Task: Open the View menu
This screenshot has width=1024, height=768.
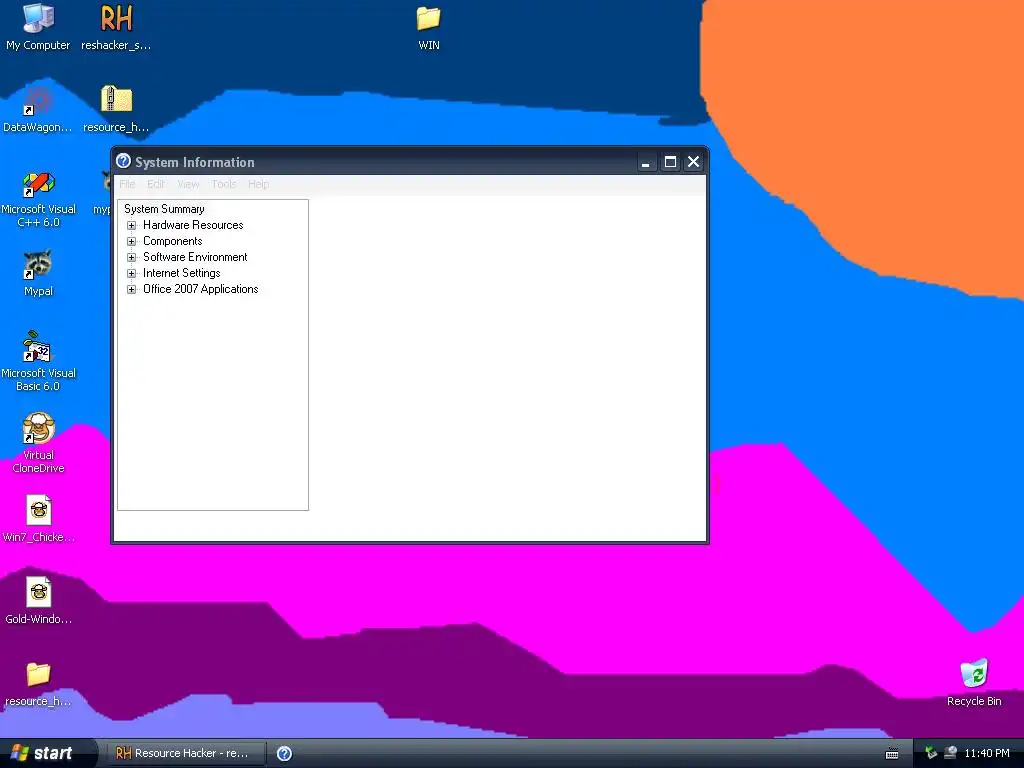Action: [x=188, y=184]
